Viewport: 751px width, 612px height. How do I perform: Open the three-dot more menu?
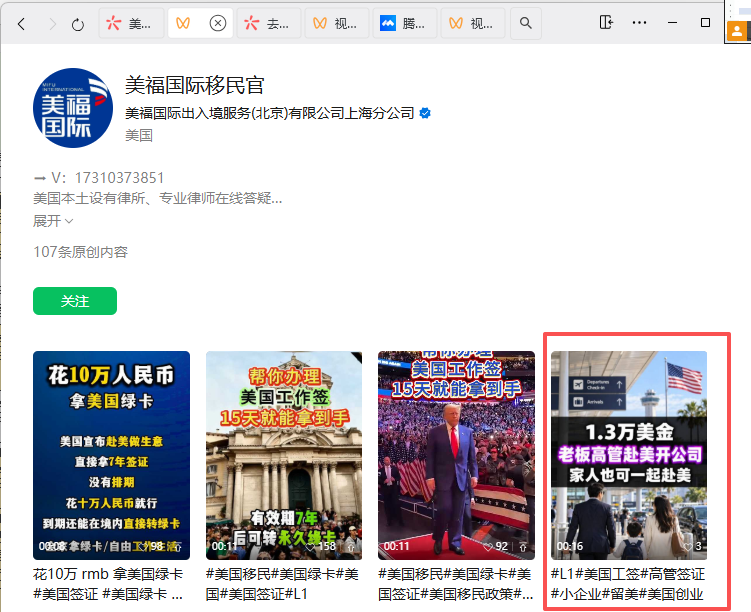pyautogui.click(x=639, y=23)
